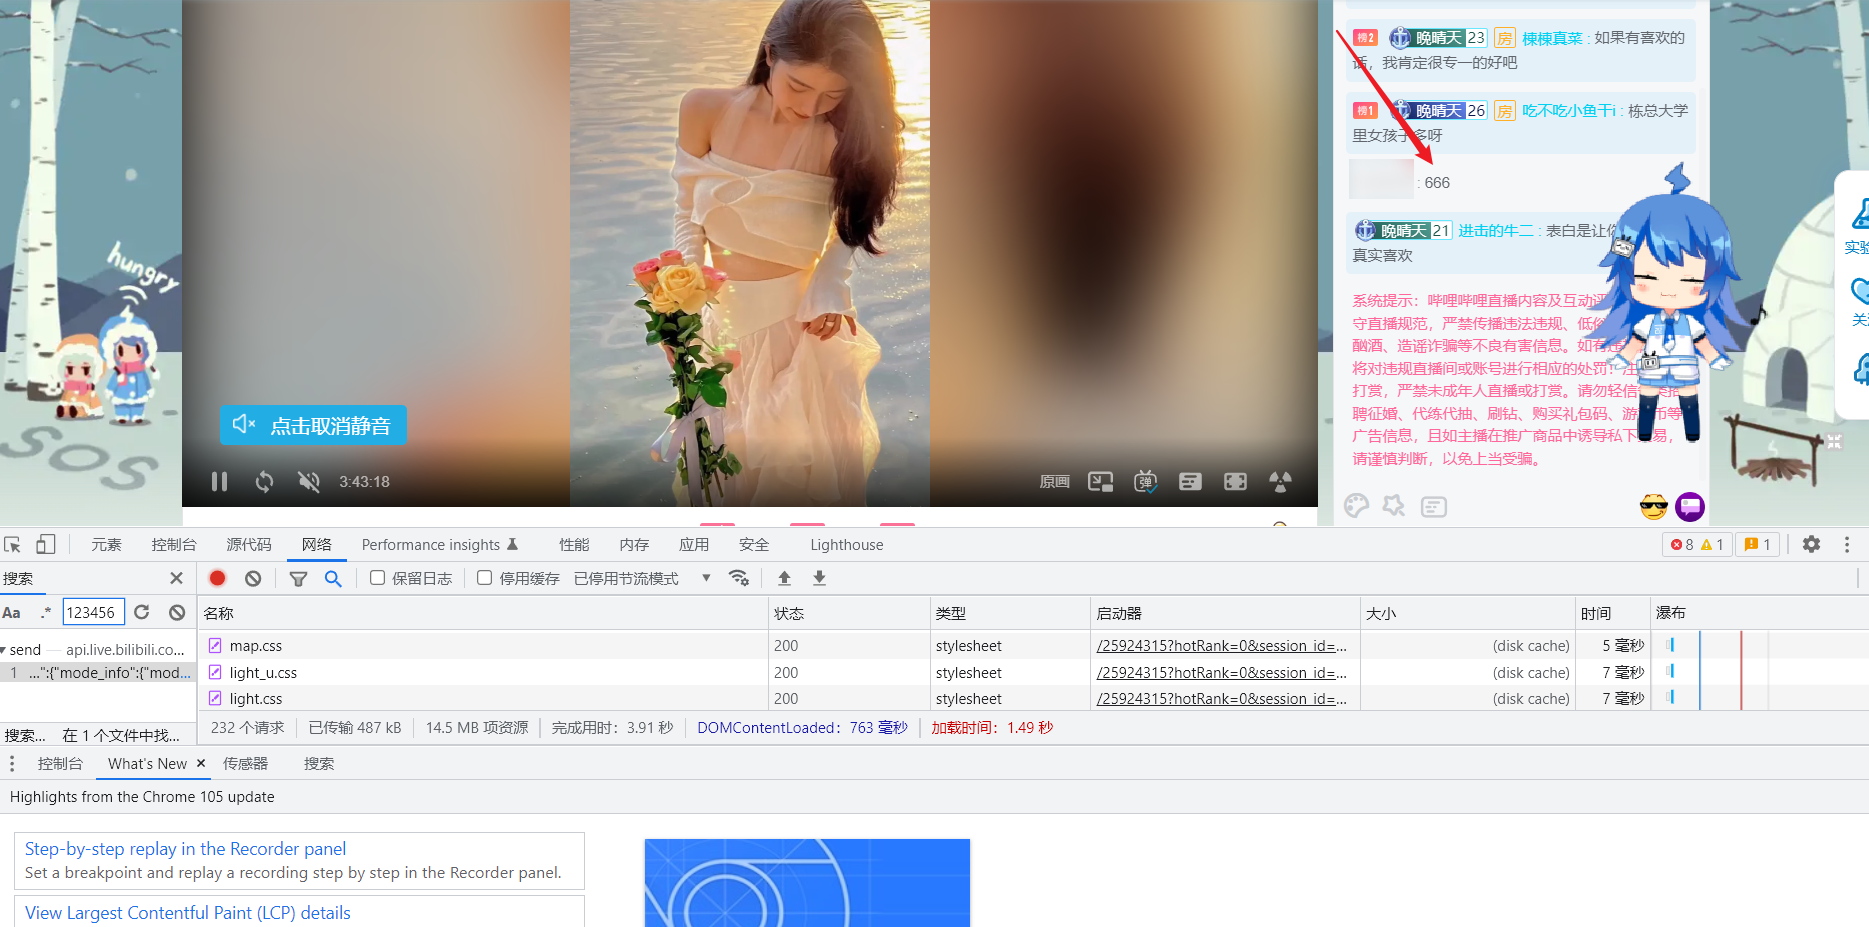Open DevTools settings gear
Image resolution: width=1869 pixels, height=927 pixels.
pos(1811,545)
